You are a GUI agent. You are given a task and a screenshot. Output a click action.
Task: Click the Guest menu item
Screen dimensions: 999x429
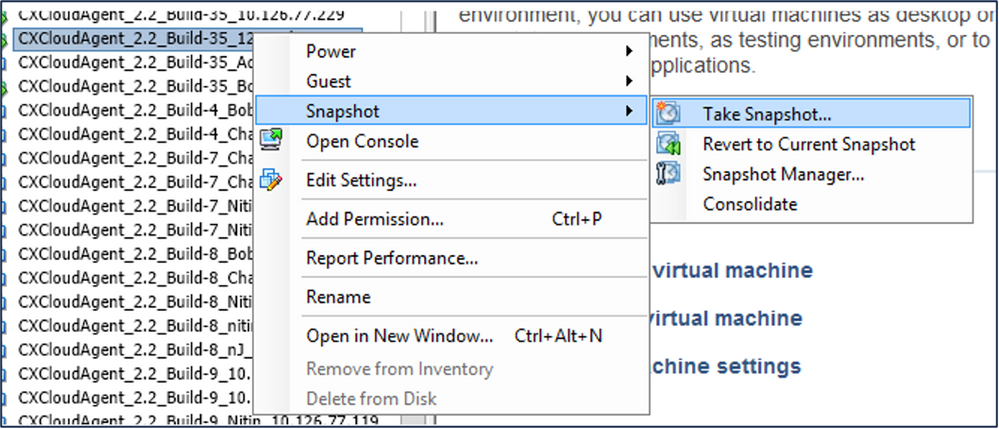329,81
